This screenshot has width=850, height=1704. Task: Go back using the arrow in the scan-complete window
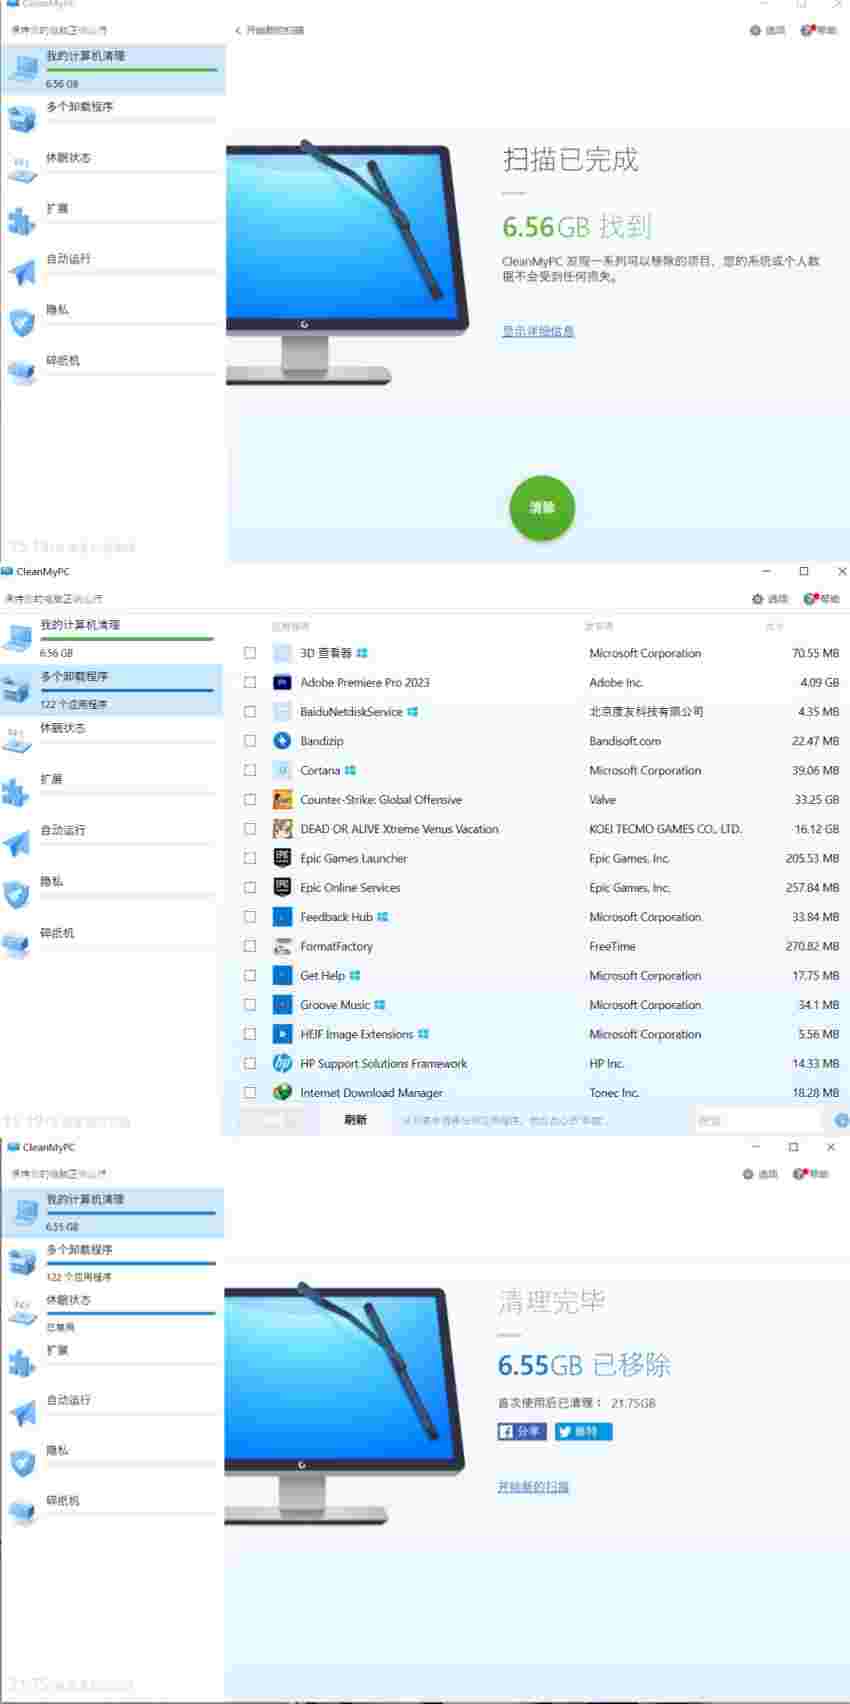238,31
